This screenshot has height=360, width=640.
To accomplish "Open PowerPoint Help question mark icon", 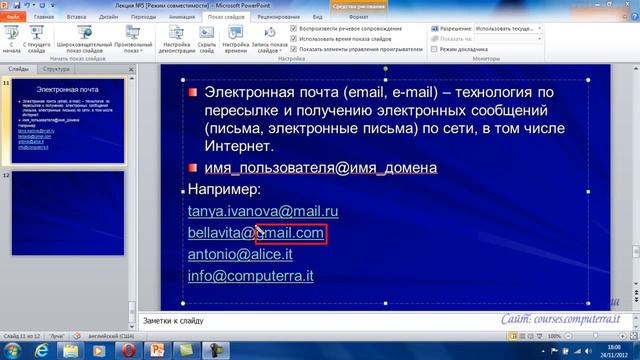I will [x=635, y=17].
